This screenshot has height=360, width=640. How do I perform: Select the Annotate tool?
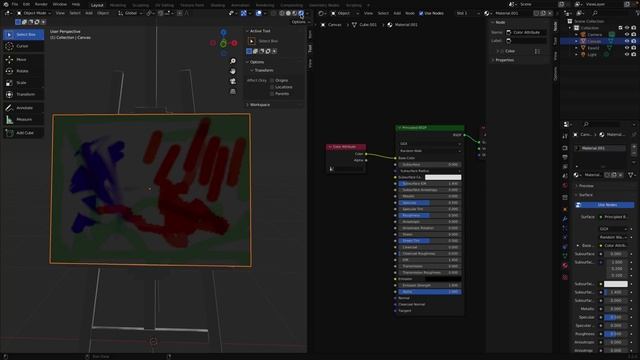point(23,108)
